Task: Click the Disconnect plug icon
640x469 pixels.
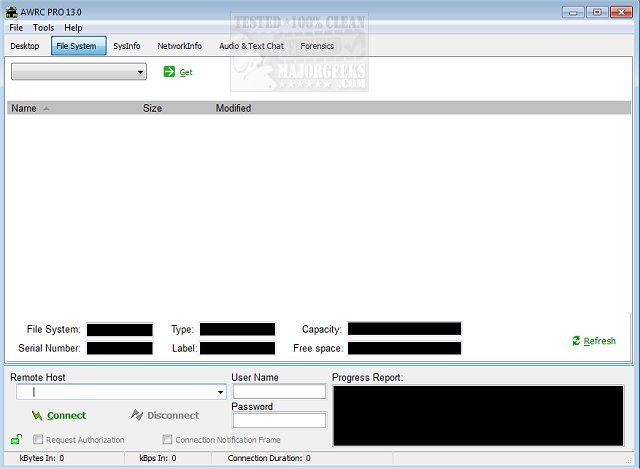Action: point(137,415)
